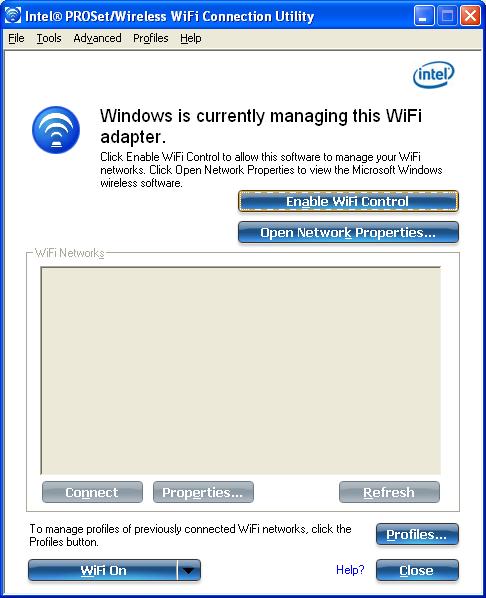Click the Intel logo in the corner
The width and height of the screenshot is (486, 598).
point(434,74)
